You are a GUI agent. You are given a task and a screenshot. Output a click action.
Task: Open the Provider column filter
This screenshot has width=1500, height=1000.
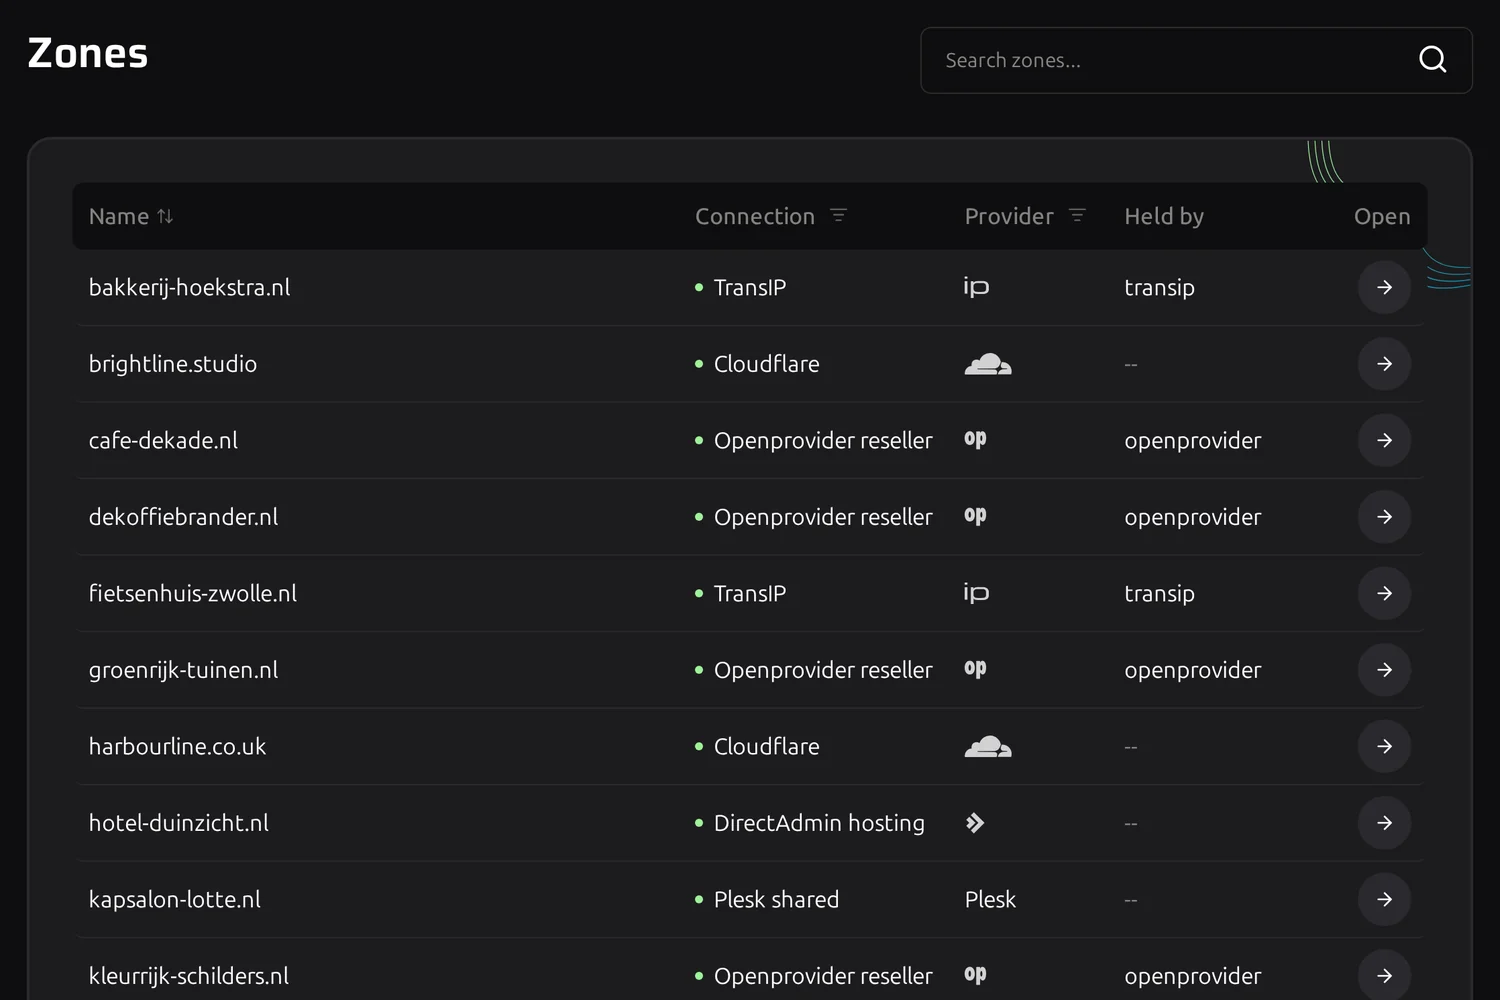[1077, 216]
